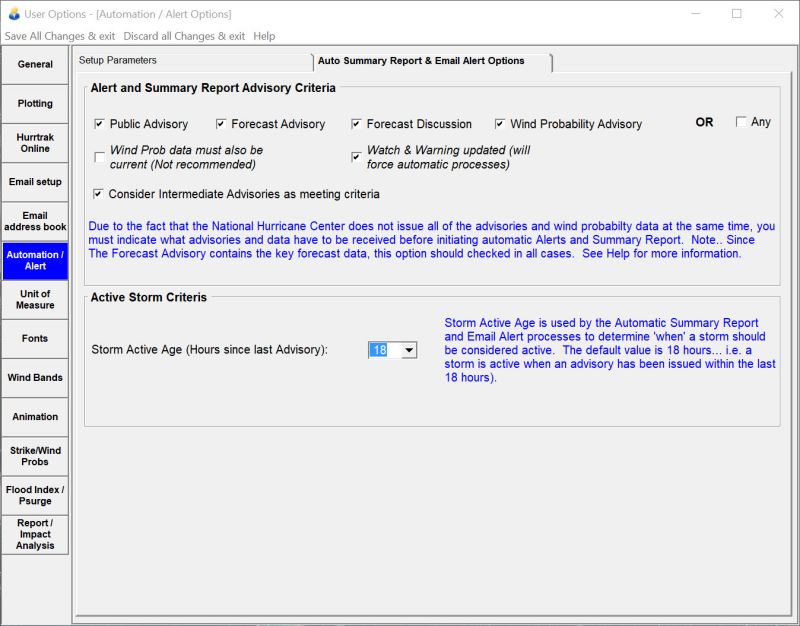The width and height of the screenshot is (800, 626).
Task: Go to the Plotting options section
Action: coord(35,104)
